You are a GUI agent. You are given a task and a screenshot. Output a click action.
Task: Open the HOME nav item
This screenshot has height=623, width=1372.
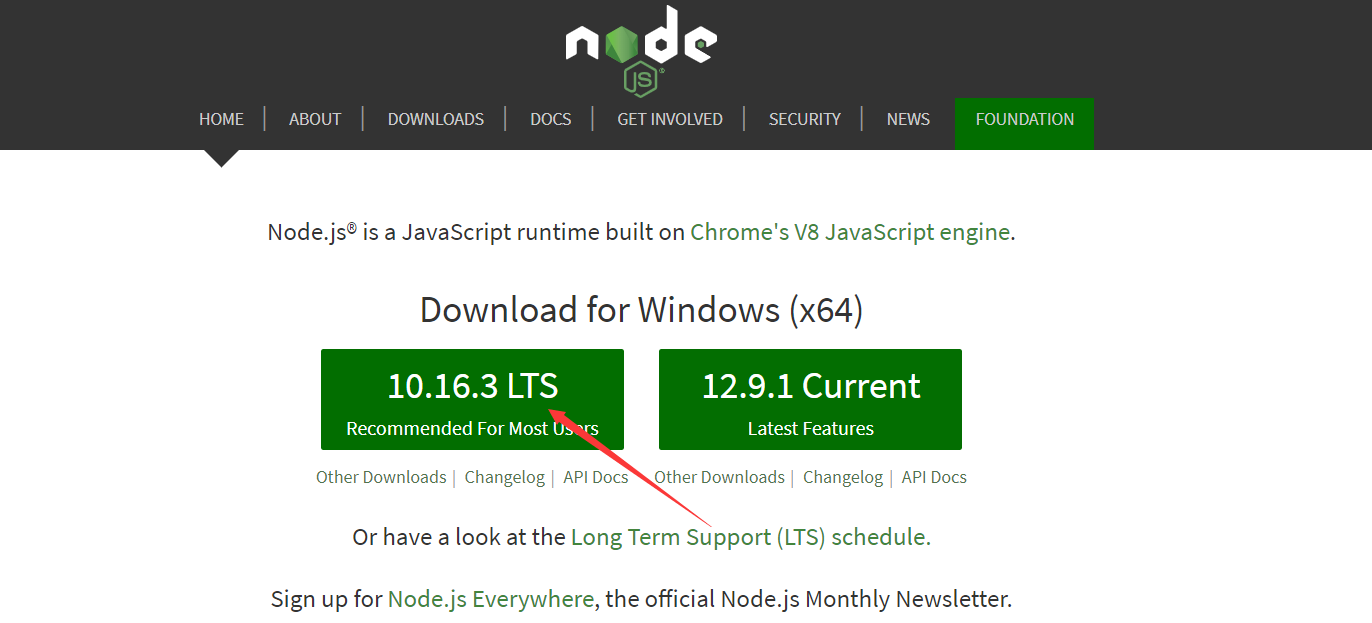pos(221,119)
